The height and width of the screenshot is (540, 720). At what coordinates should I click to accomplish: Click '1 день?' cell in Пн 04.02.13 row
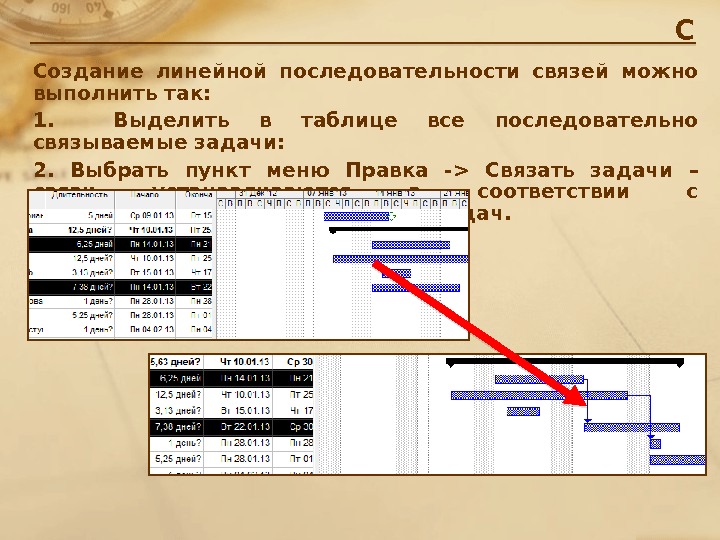(98, 329)
